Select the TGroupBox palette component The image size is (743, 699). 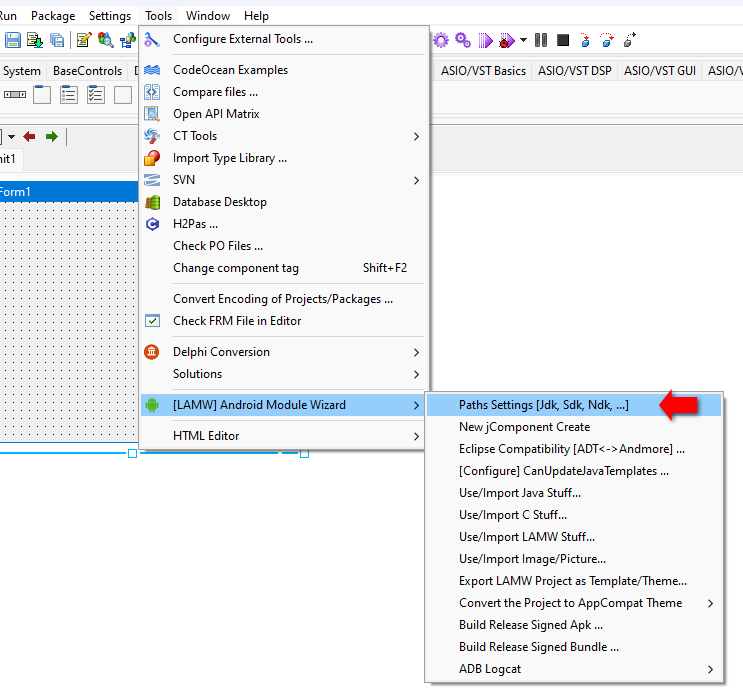[x=42, y=95]
